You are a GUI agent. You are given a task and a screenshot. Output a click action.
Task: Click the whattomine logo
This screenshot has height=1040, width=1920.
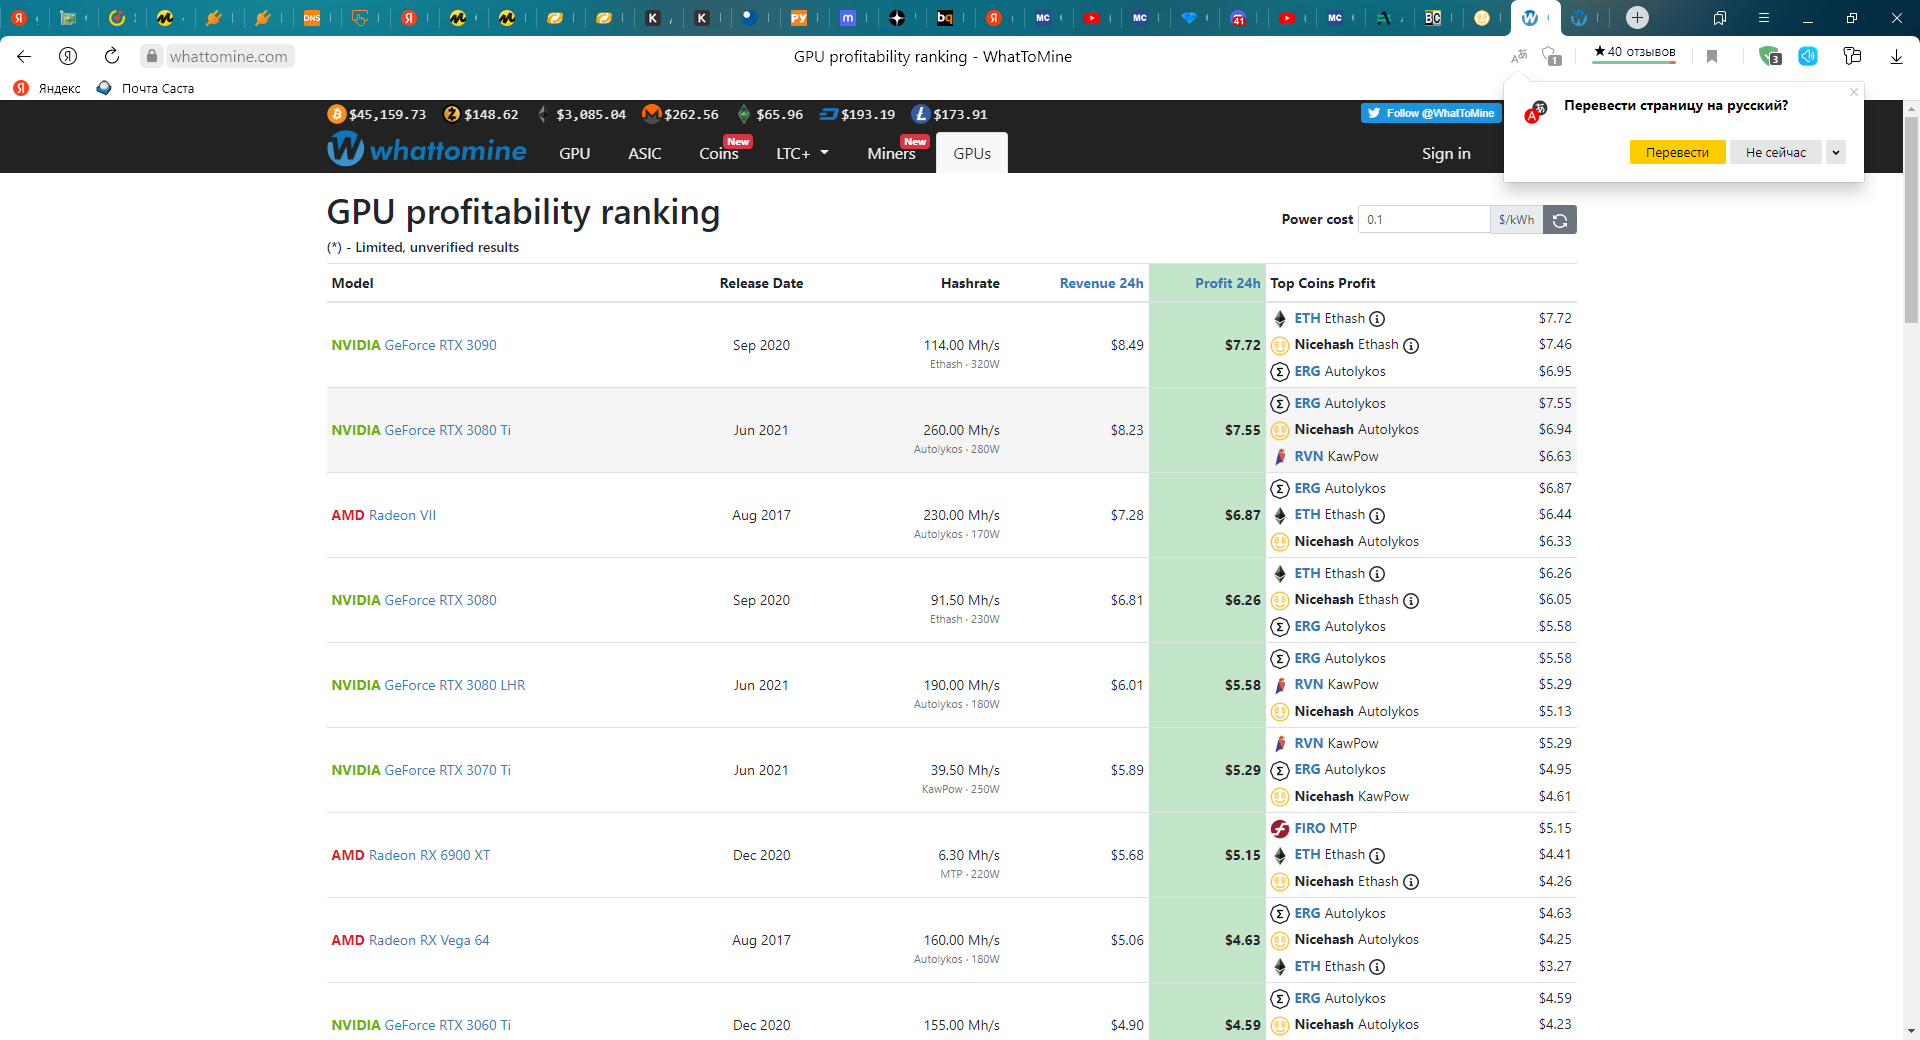pyautogui.click(x=427, y=150)
